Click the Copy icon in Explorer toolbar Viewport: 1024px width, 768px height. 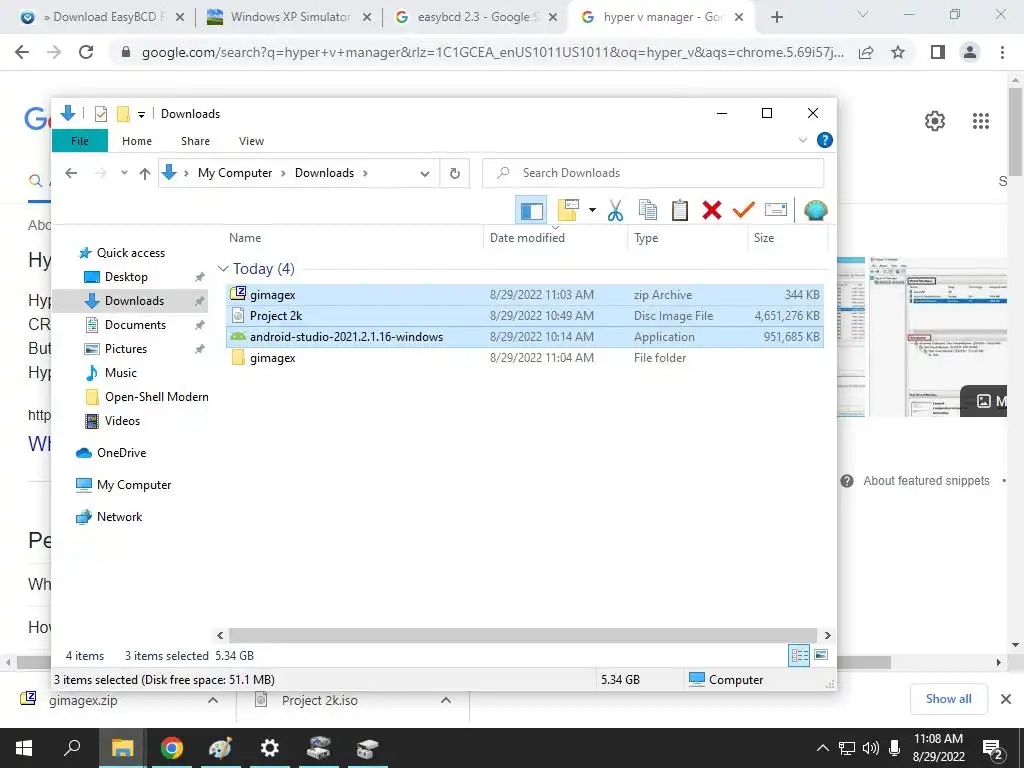pyautogui.click(x=648, y=210)
